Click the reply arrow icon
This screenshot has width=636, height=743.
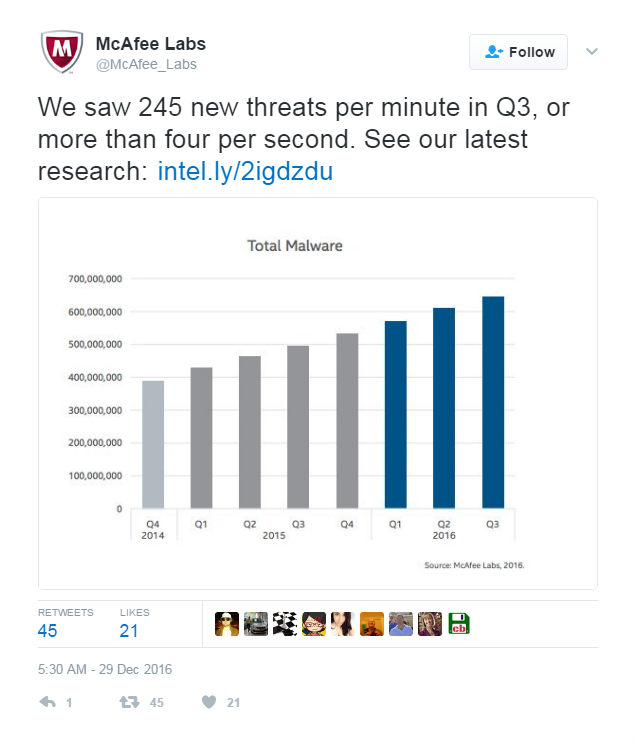[47, 702]
